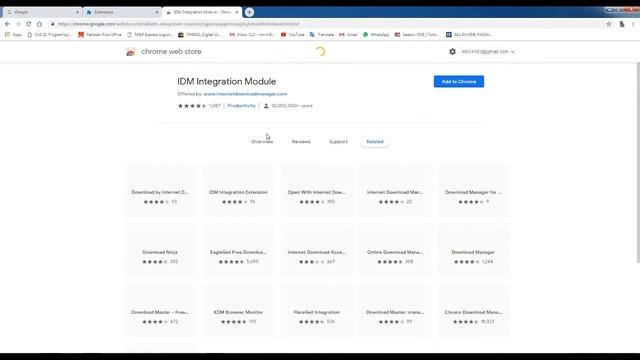The image size is (640, 360).
Task: Open the Download Master: mana... card
Action: [x=395, y=310]
